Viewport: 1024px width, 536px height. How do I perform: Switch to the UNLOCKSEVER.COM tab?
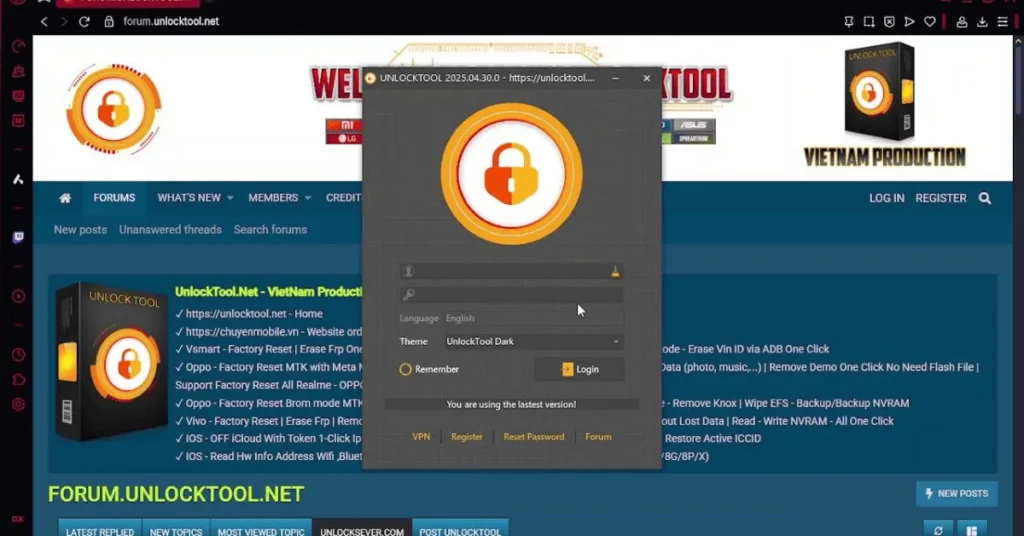click(362, 529)
